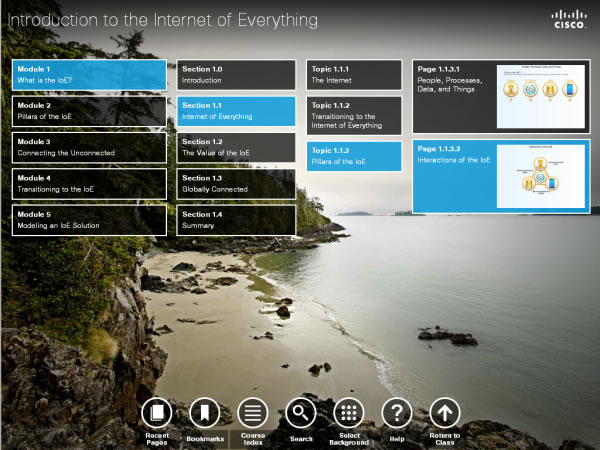Select Section 1.3 Globally Connected
The height and width of the screenshot is (450, 600).
236,184
